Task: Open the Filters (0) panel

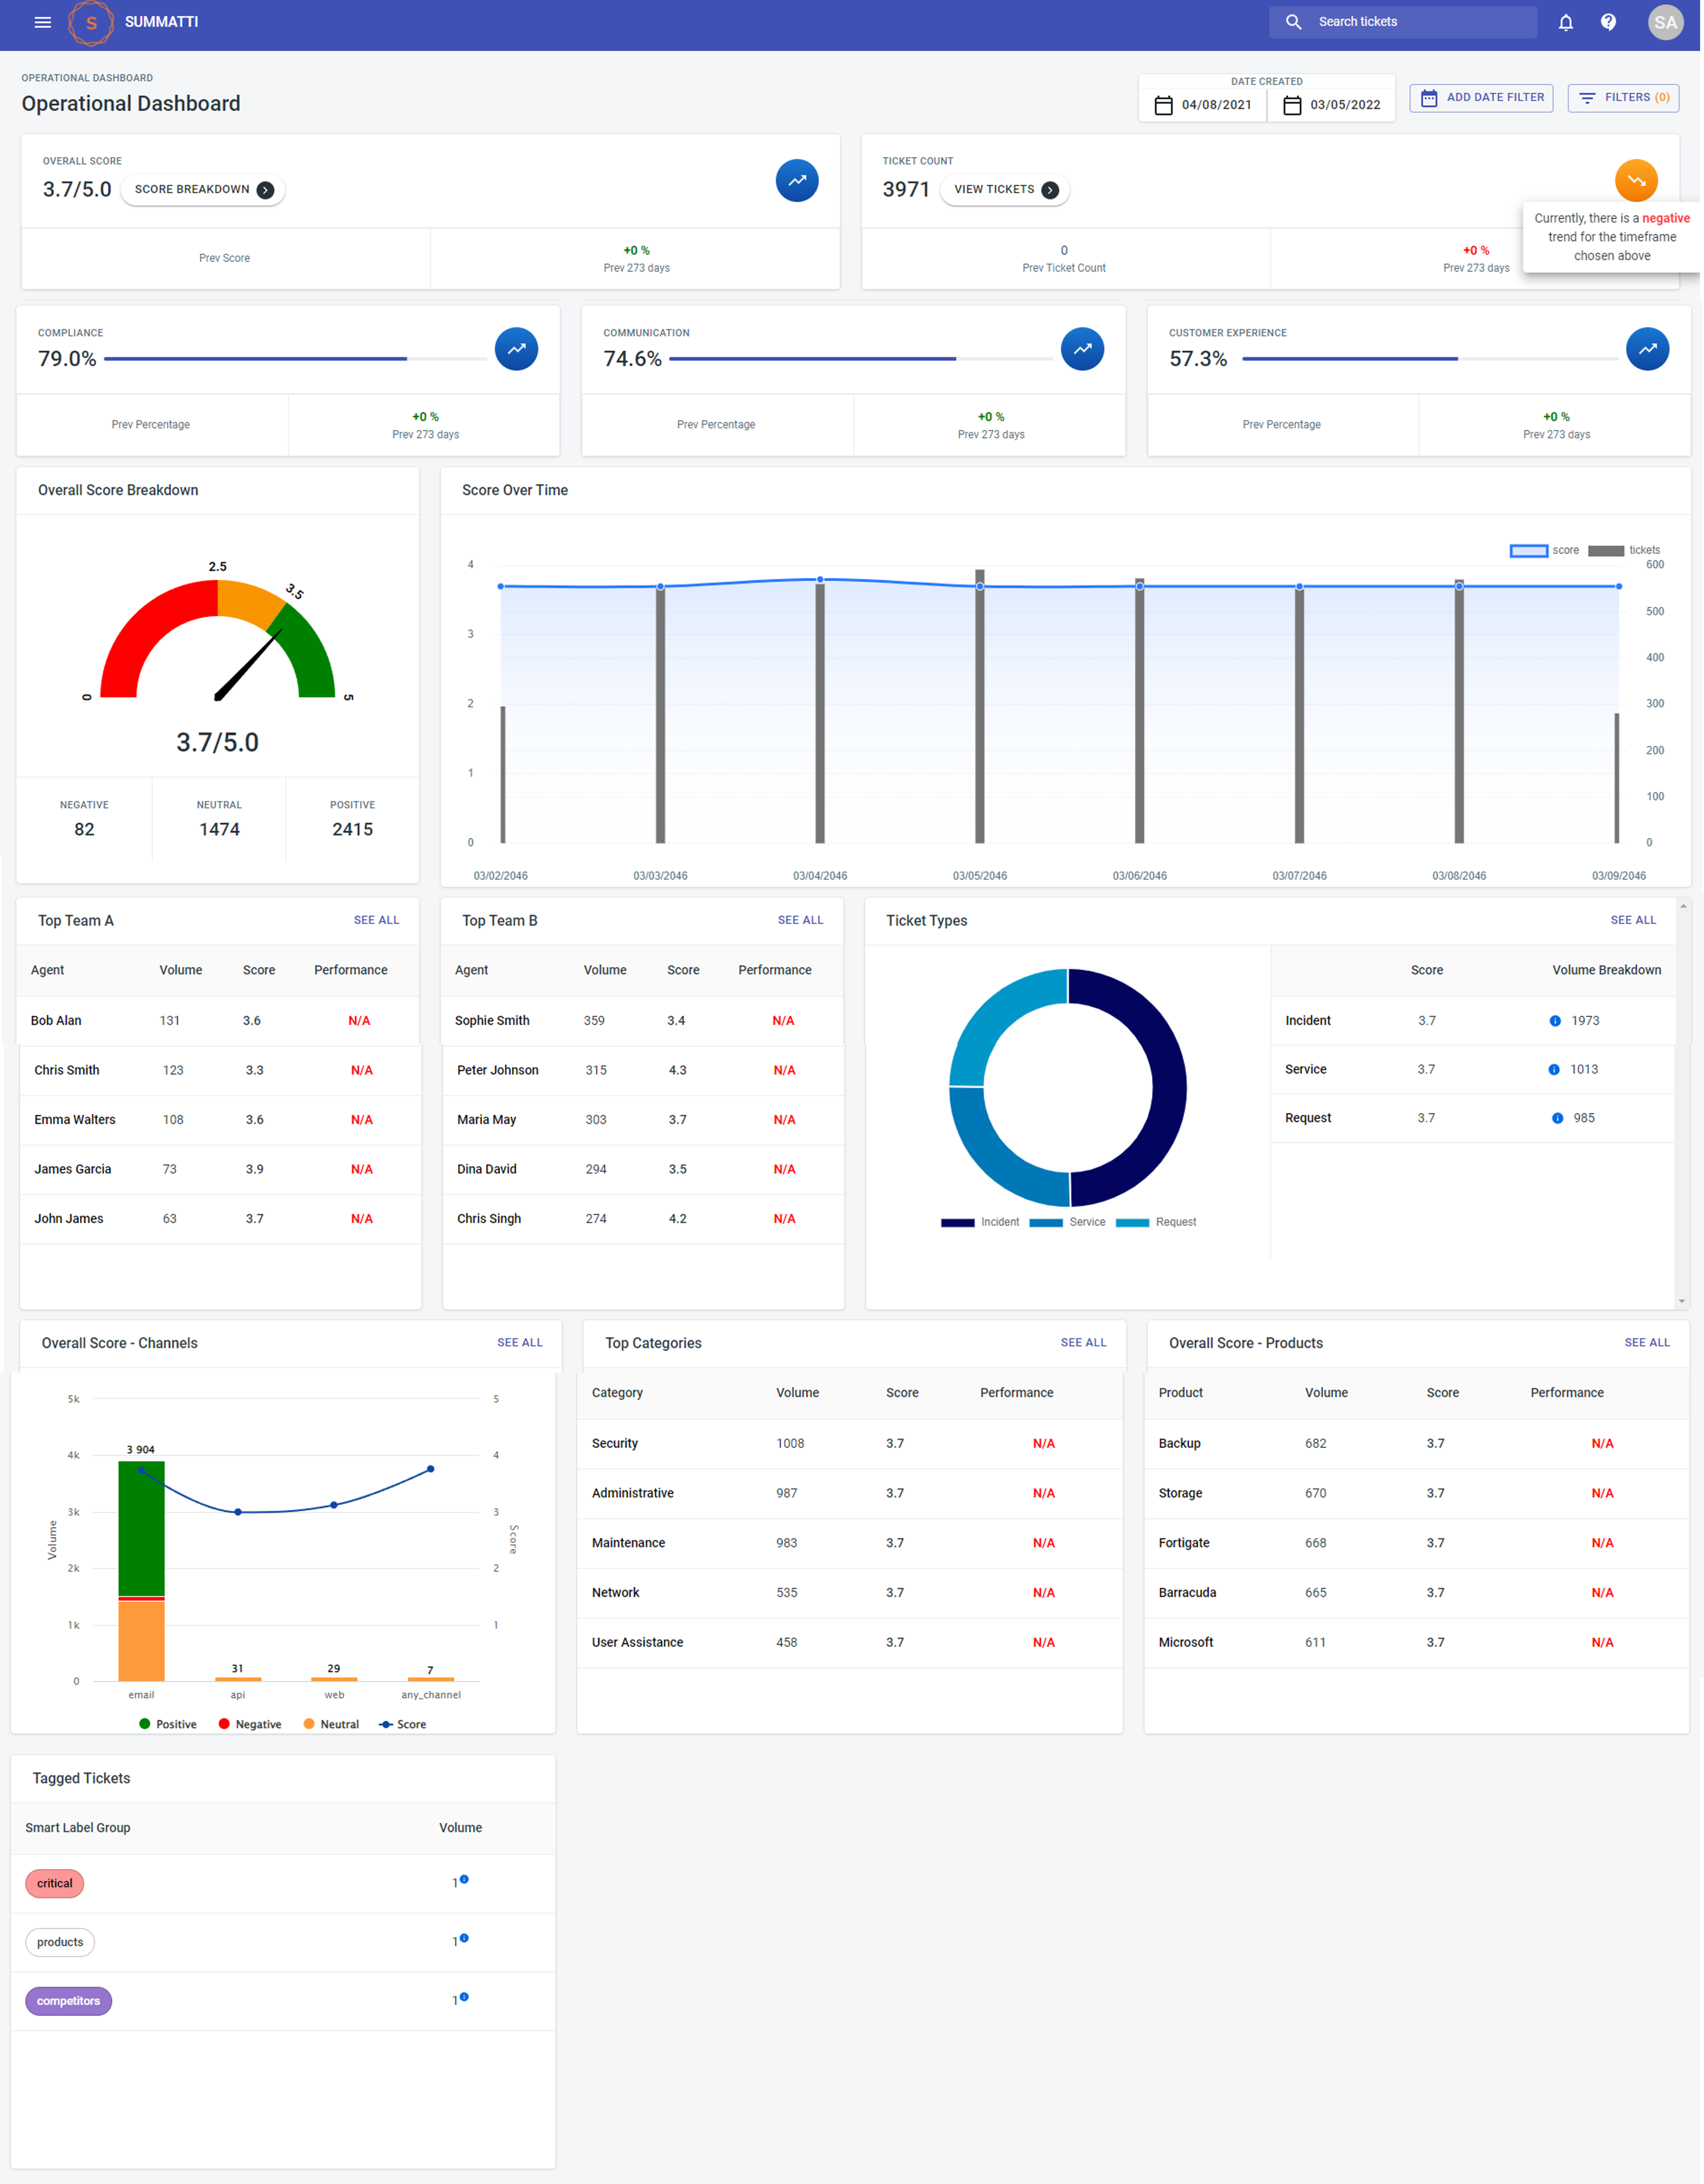Action: [1623, 98]
